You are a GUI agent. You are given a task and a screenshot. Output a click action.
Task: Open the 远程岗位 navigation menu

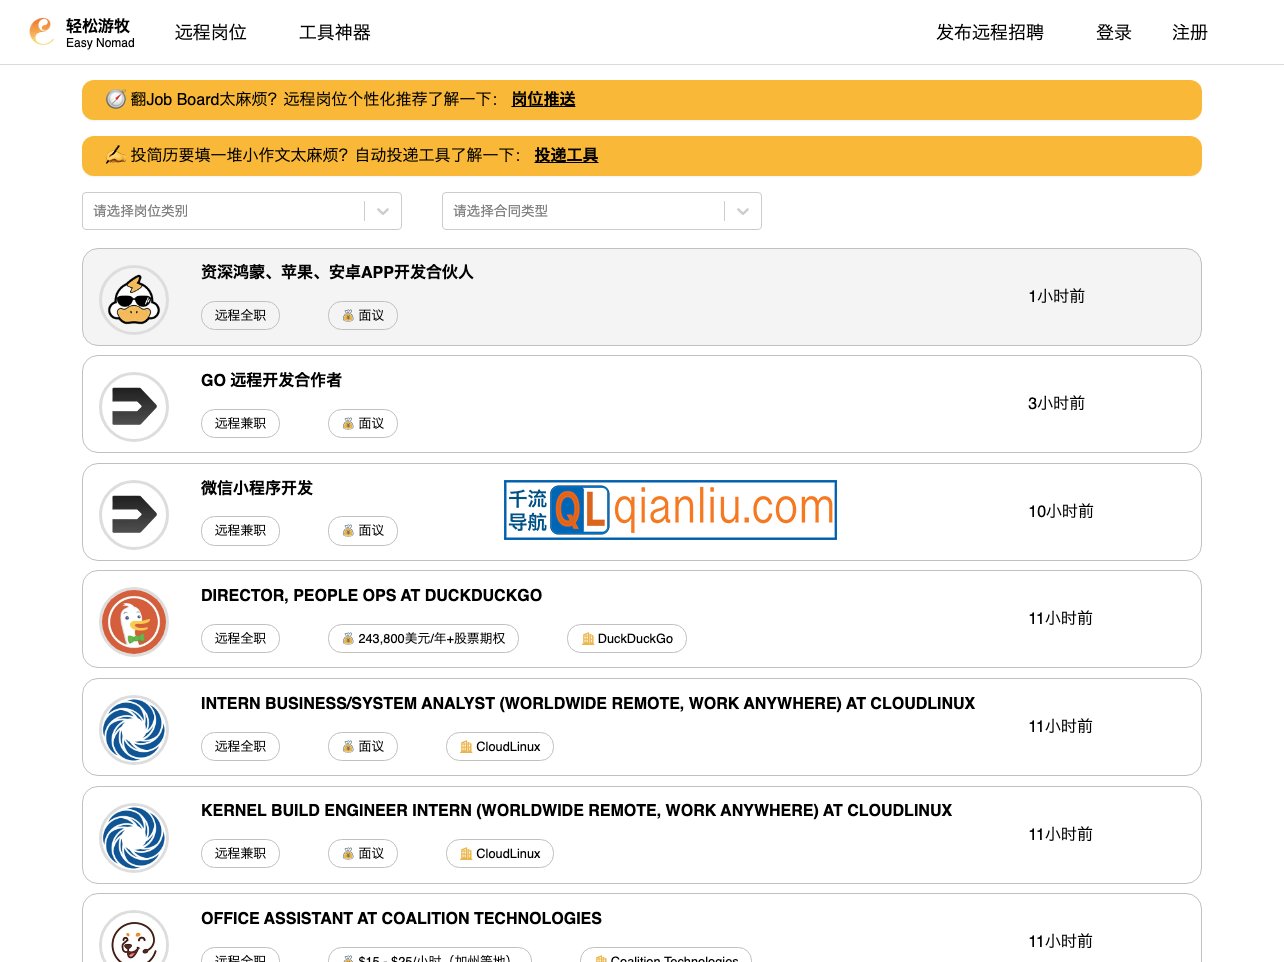(x=210, y=32)
